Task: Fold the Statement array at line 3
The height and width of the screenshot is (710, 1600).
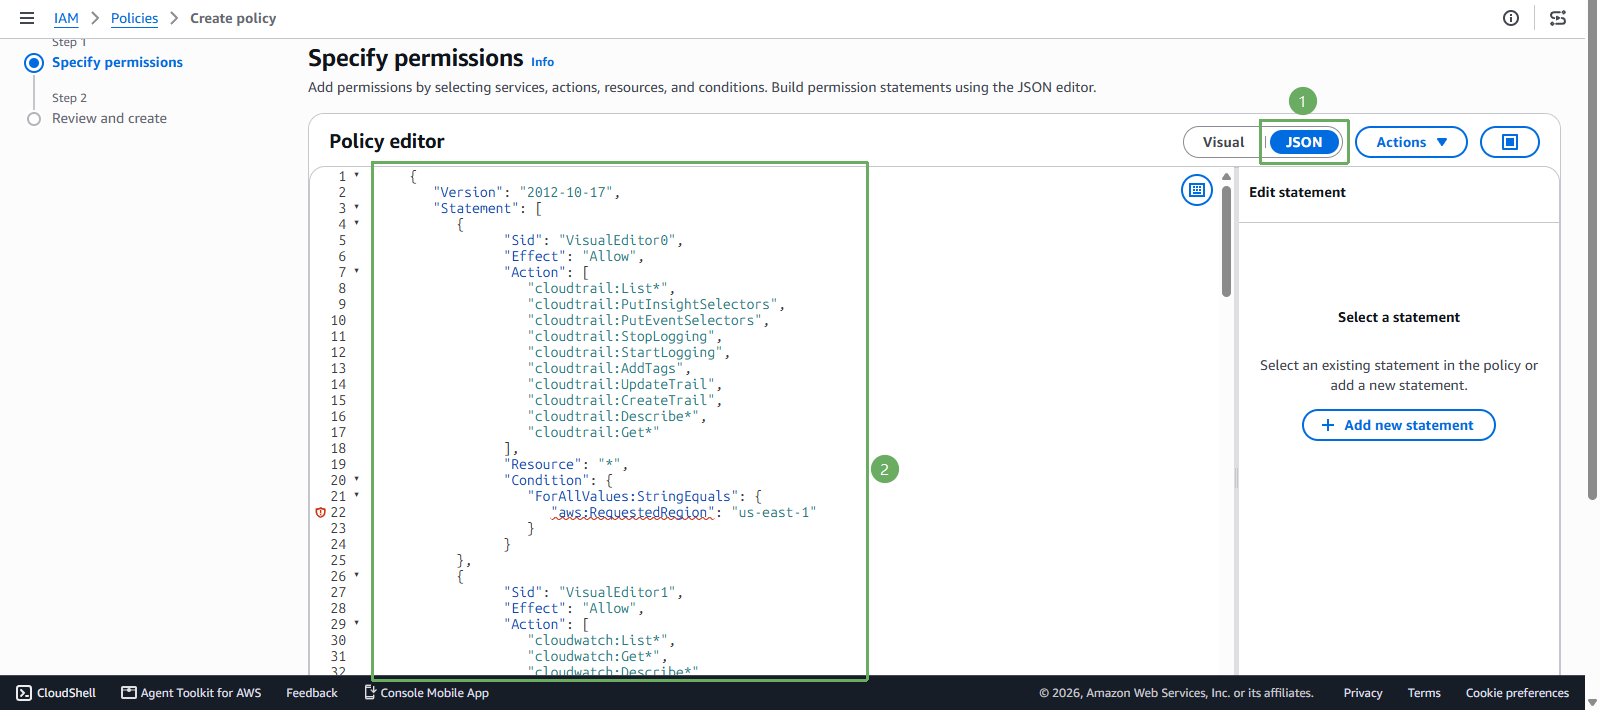Action: (357, 208)
